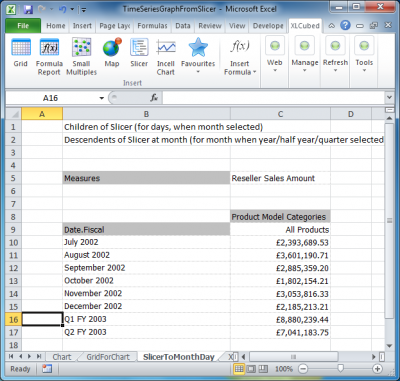Image resolution: width=400 pixels, height=381 pixels.
Task: Select column C header
Action: click(x=280, y=114)
